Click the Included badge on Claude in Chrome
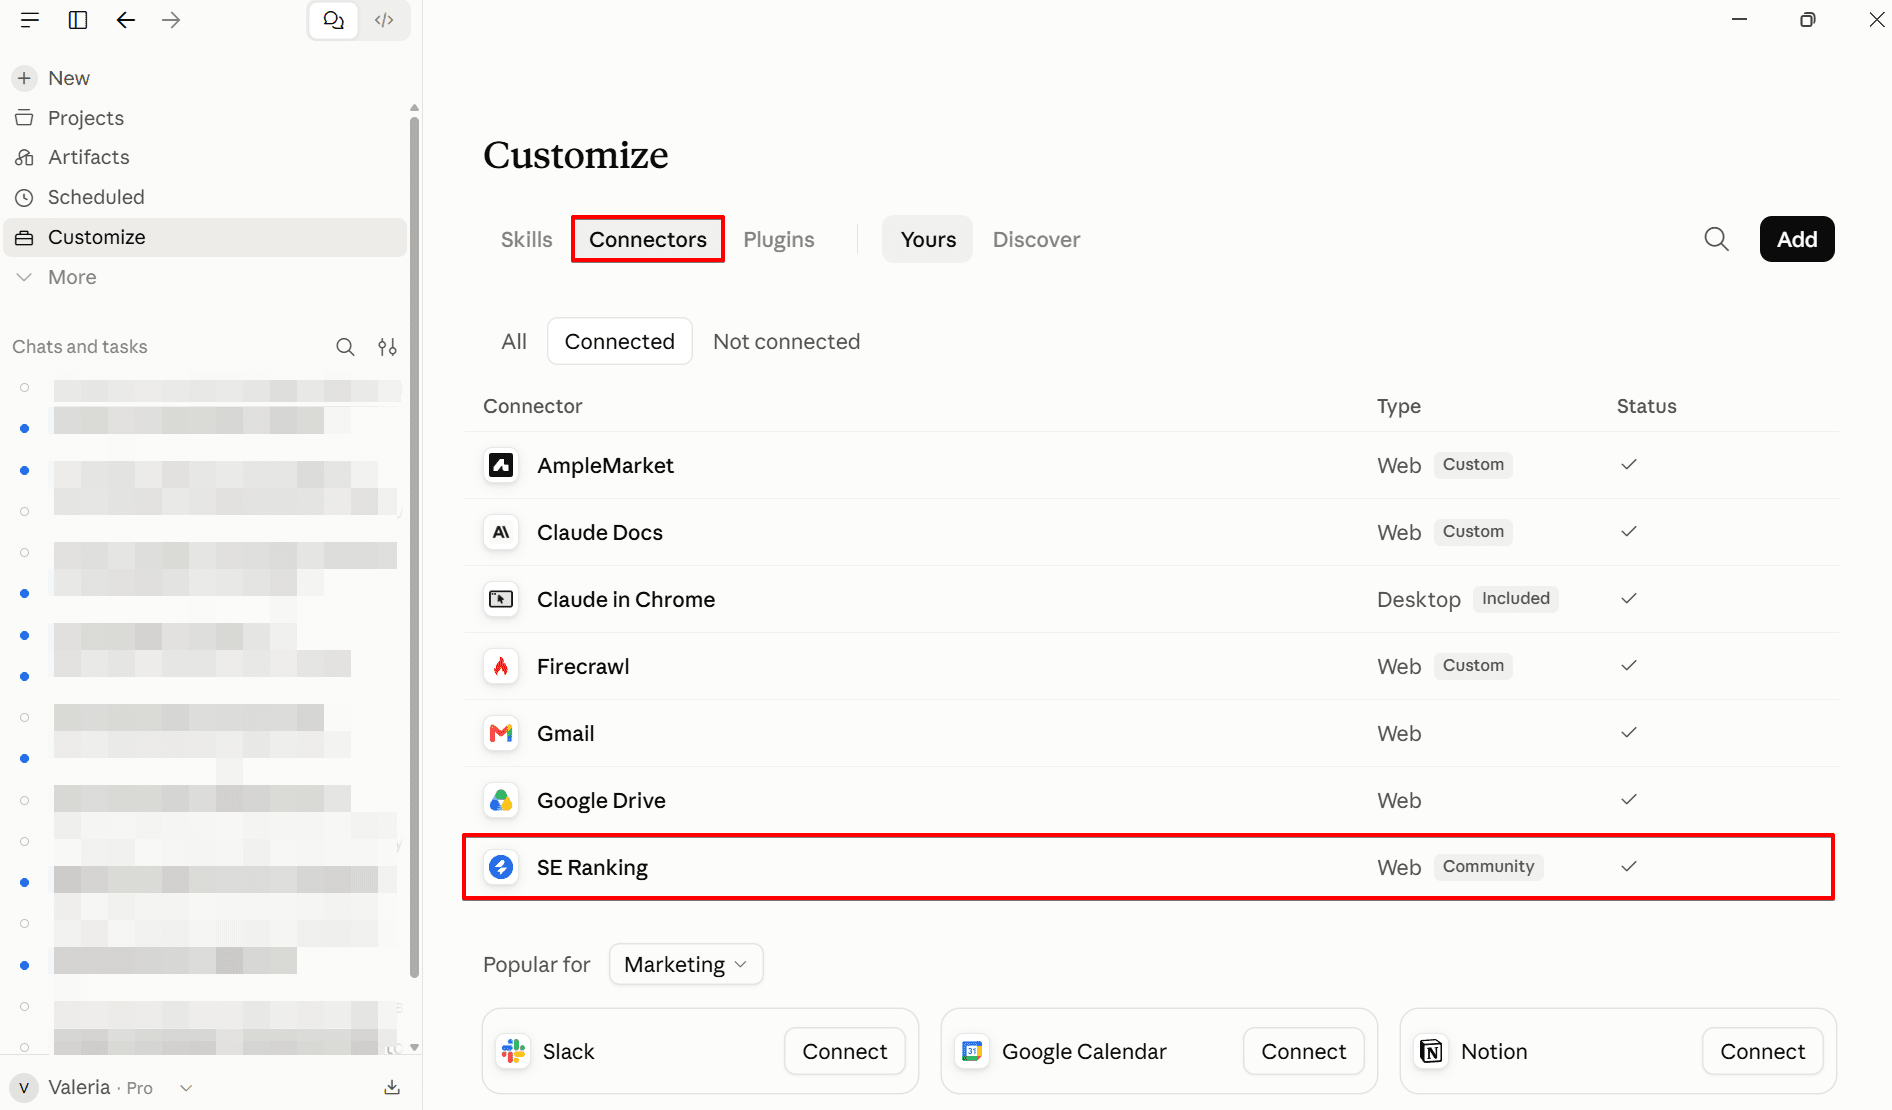 coord(1516,599)
